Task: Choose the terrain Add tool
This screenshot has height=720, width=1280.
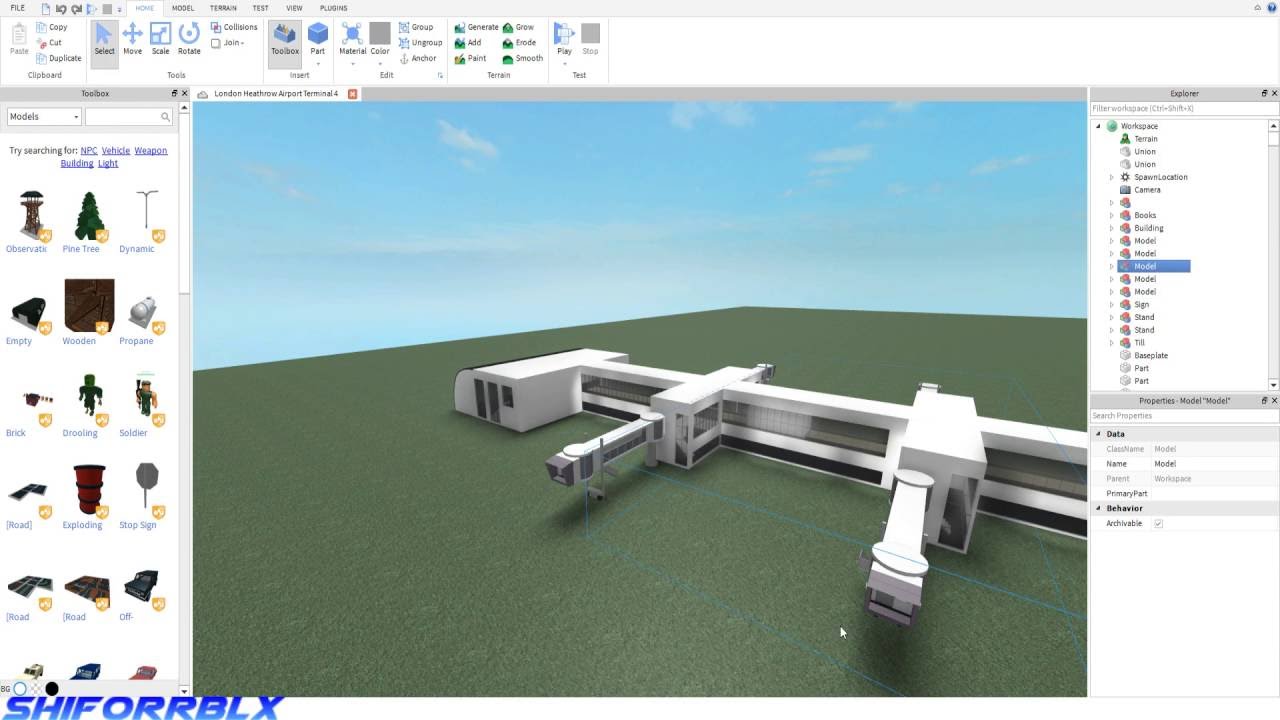Action: pos(468,43)
